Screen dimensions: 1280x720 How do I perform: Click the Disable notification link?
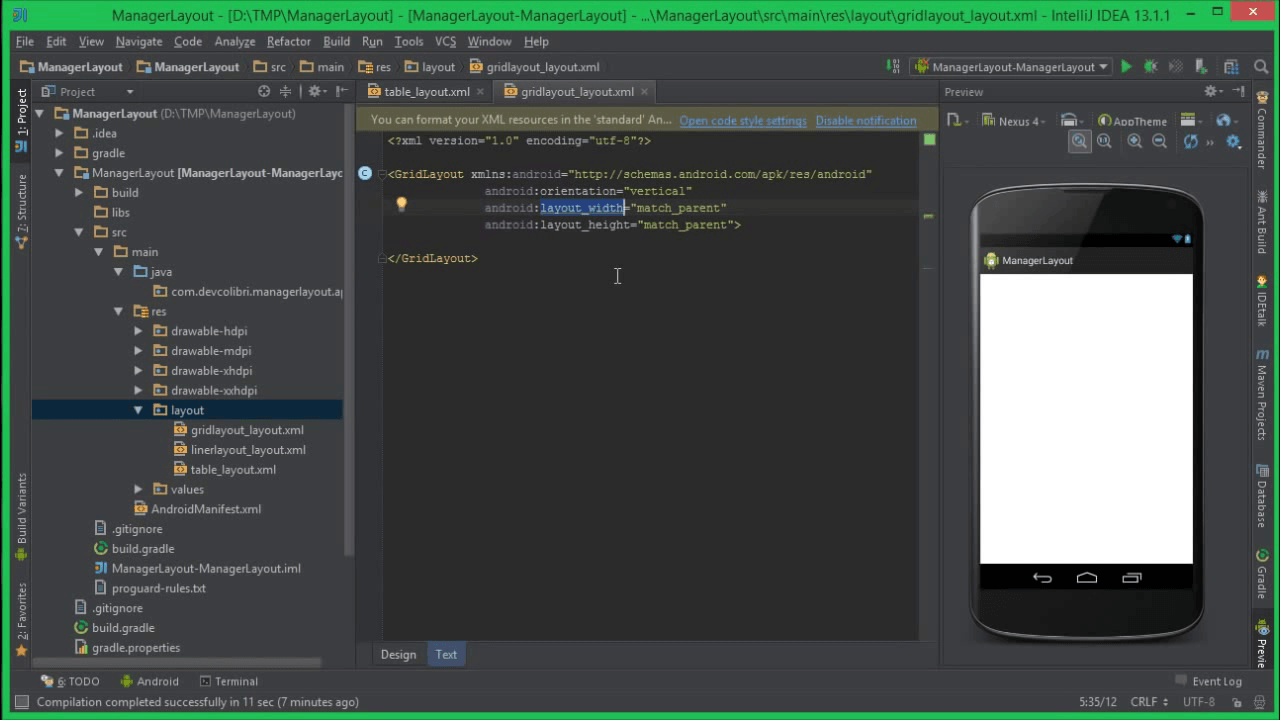[x=866, y=120]
